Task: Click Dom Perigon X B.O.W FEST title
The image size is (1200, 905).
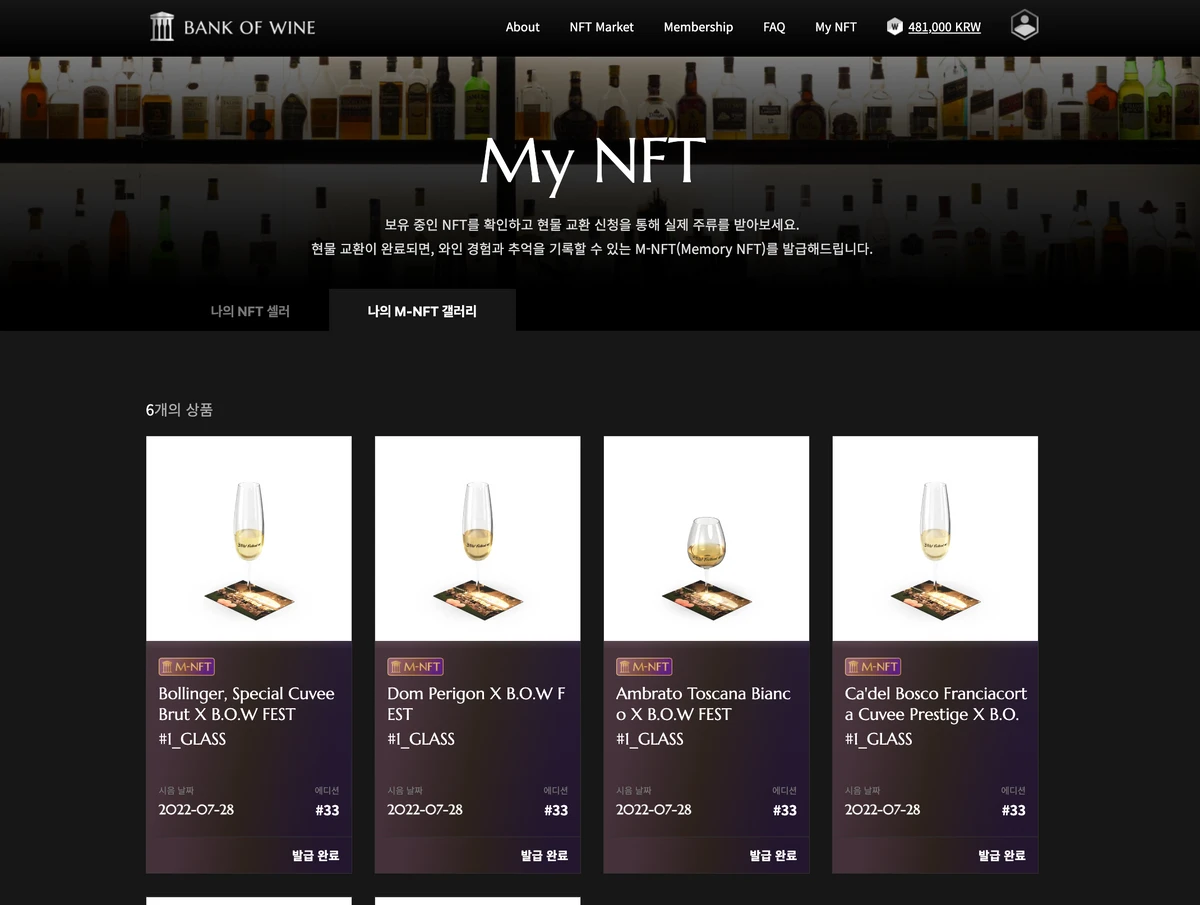Action: pos(477,704)
